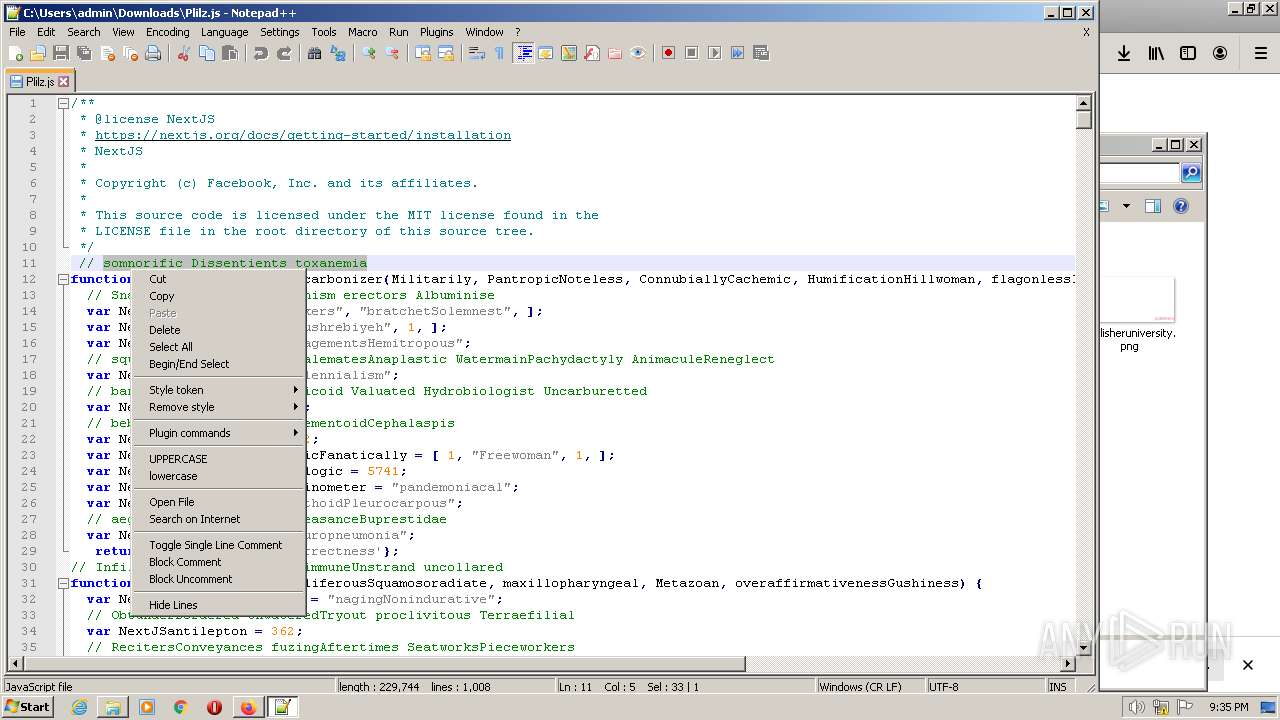Toggle Show All Characters pilcrow icon
Viewport: 1280px width, 720px height.
(500, 53)
